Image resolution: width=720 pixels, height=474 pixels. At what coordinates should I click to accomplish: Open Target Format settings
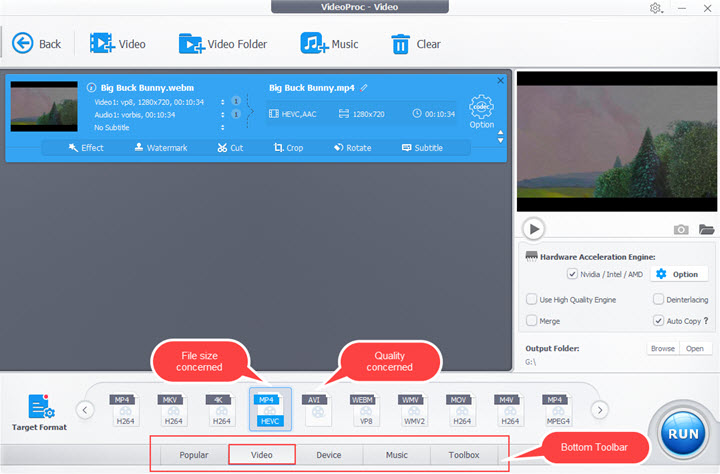click(x=39, y=412)
